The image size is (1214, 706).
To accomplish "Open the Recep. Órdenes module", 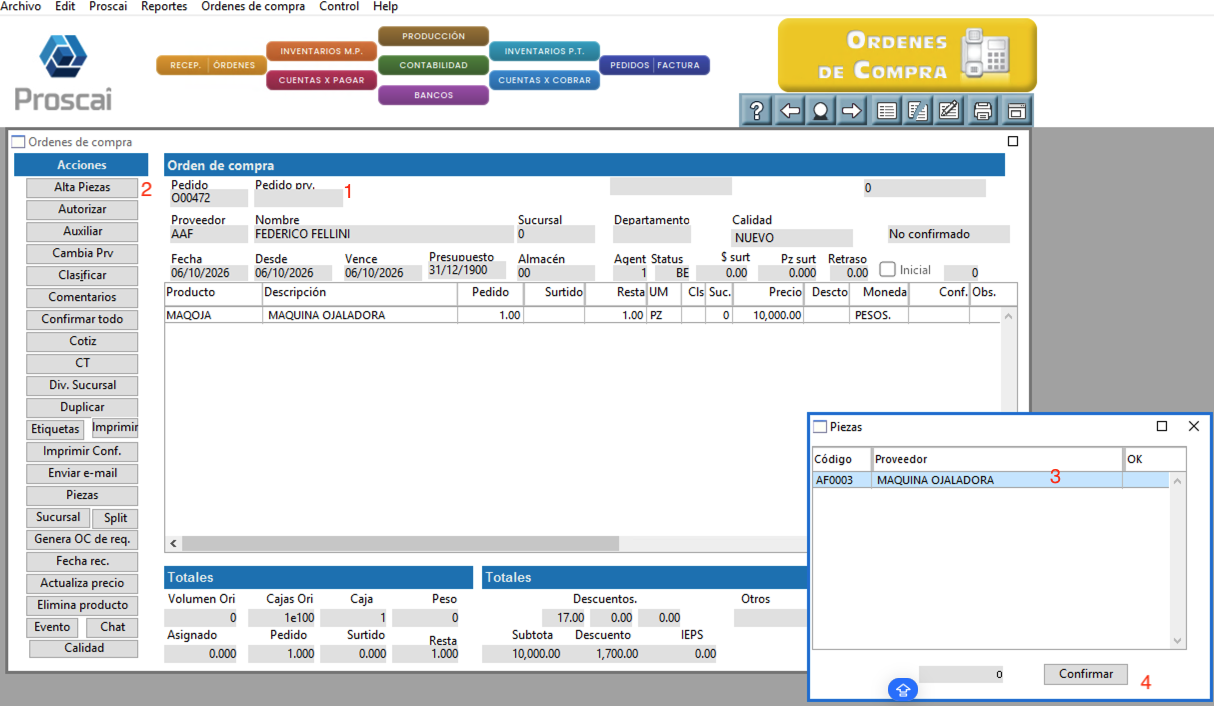I will (210, 66).
